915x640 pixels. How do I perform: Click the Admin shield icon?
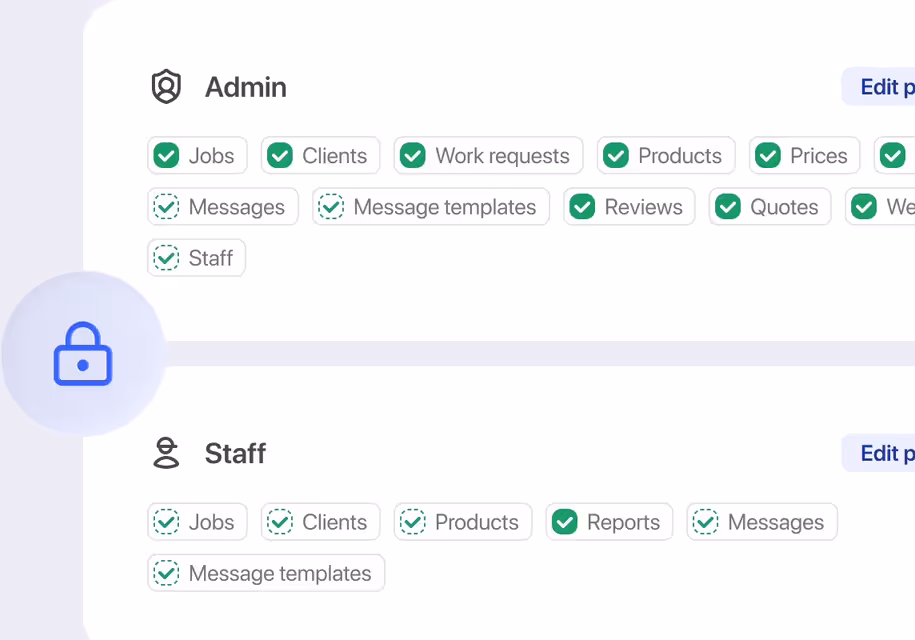(166, 87)
